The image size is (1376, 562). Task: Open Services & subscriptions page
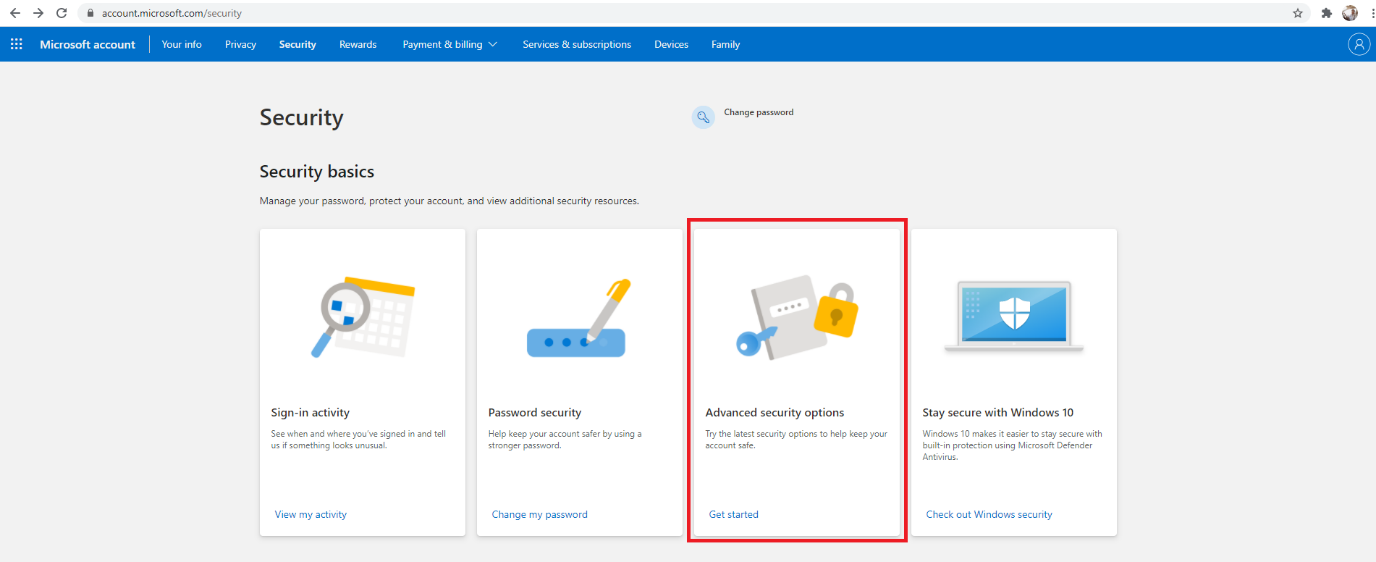tap(576, 44)
